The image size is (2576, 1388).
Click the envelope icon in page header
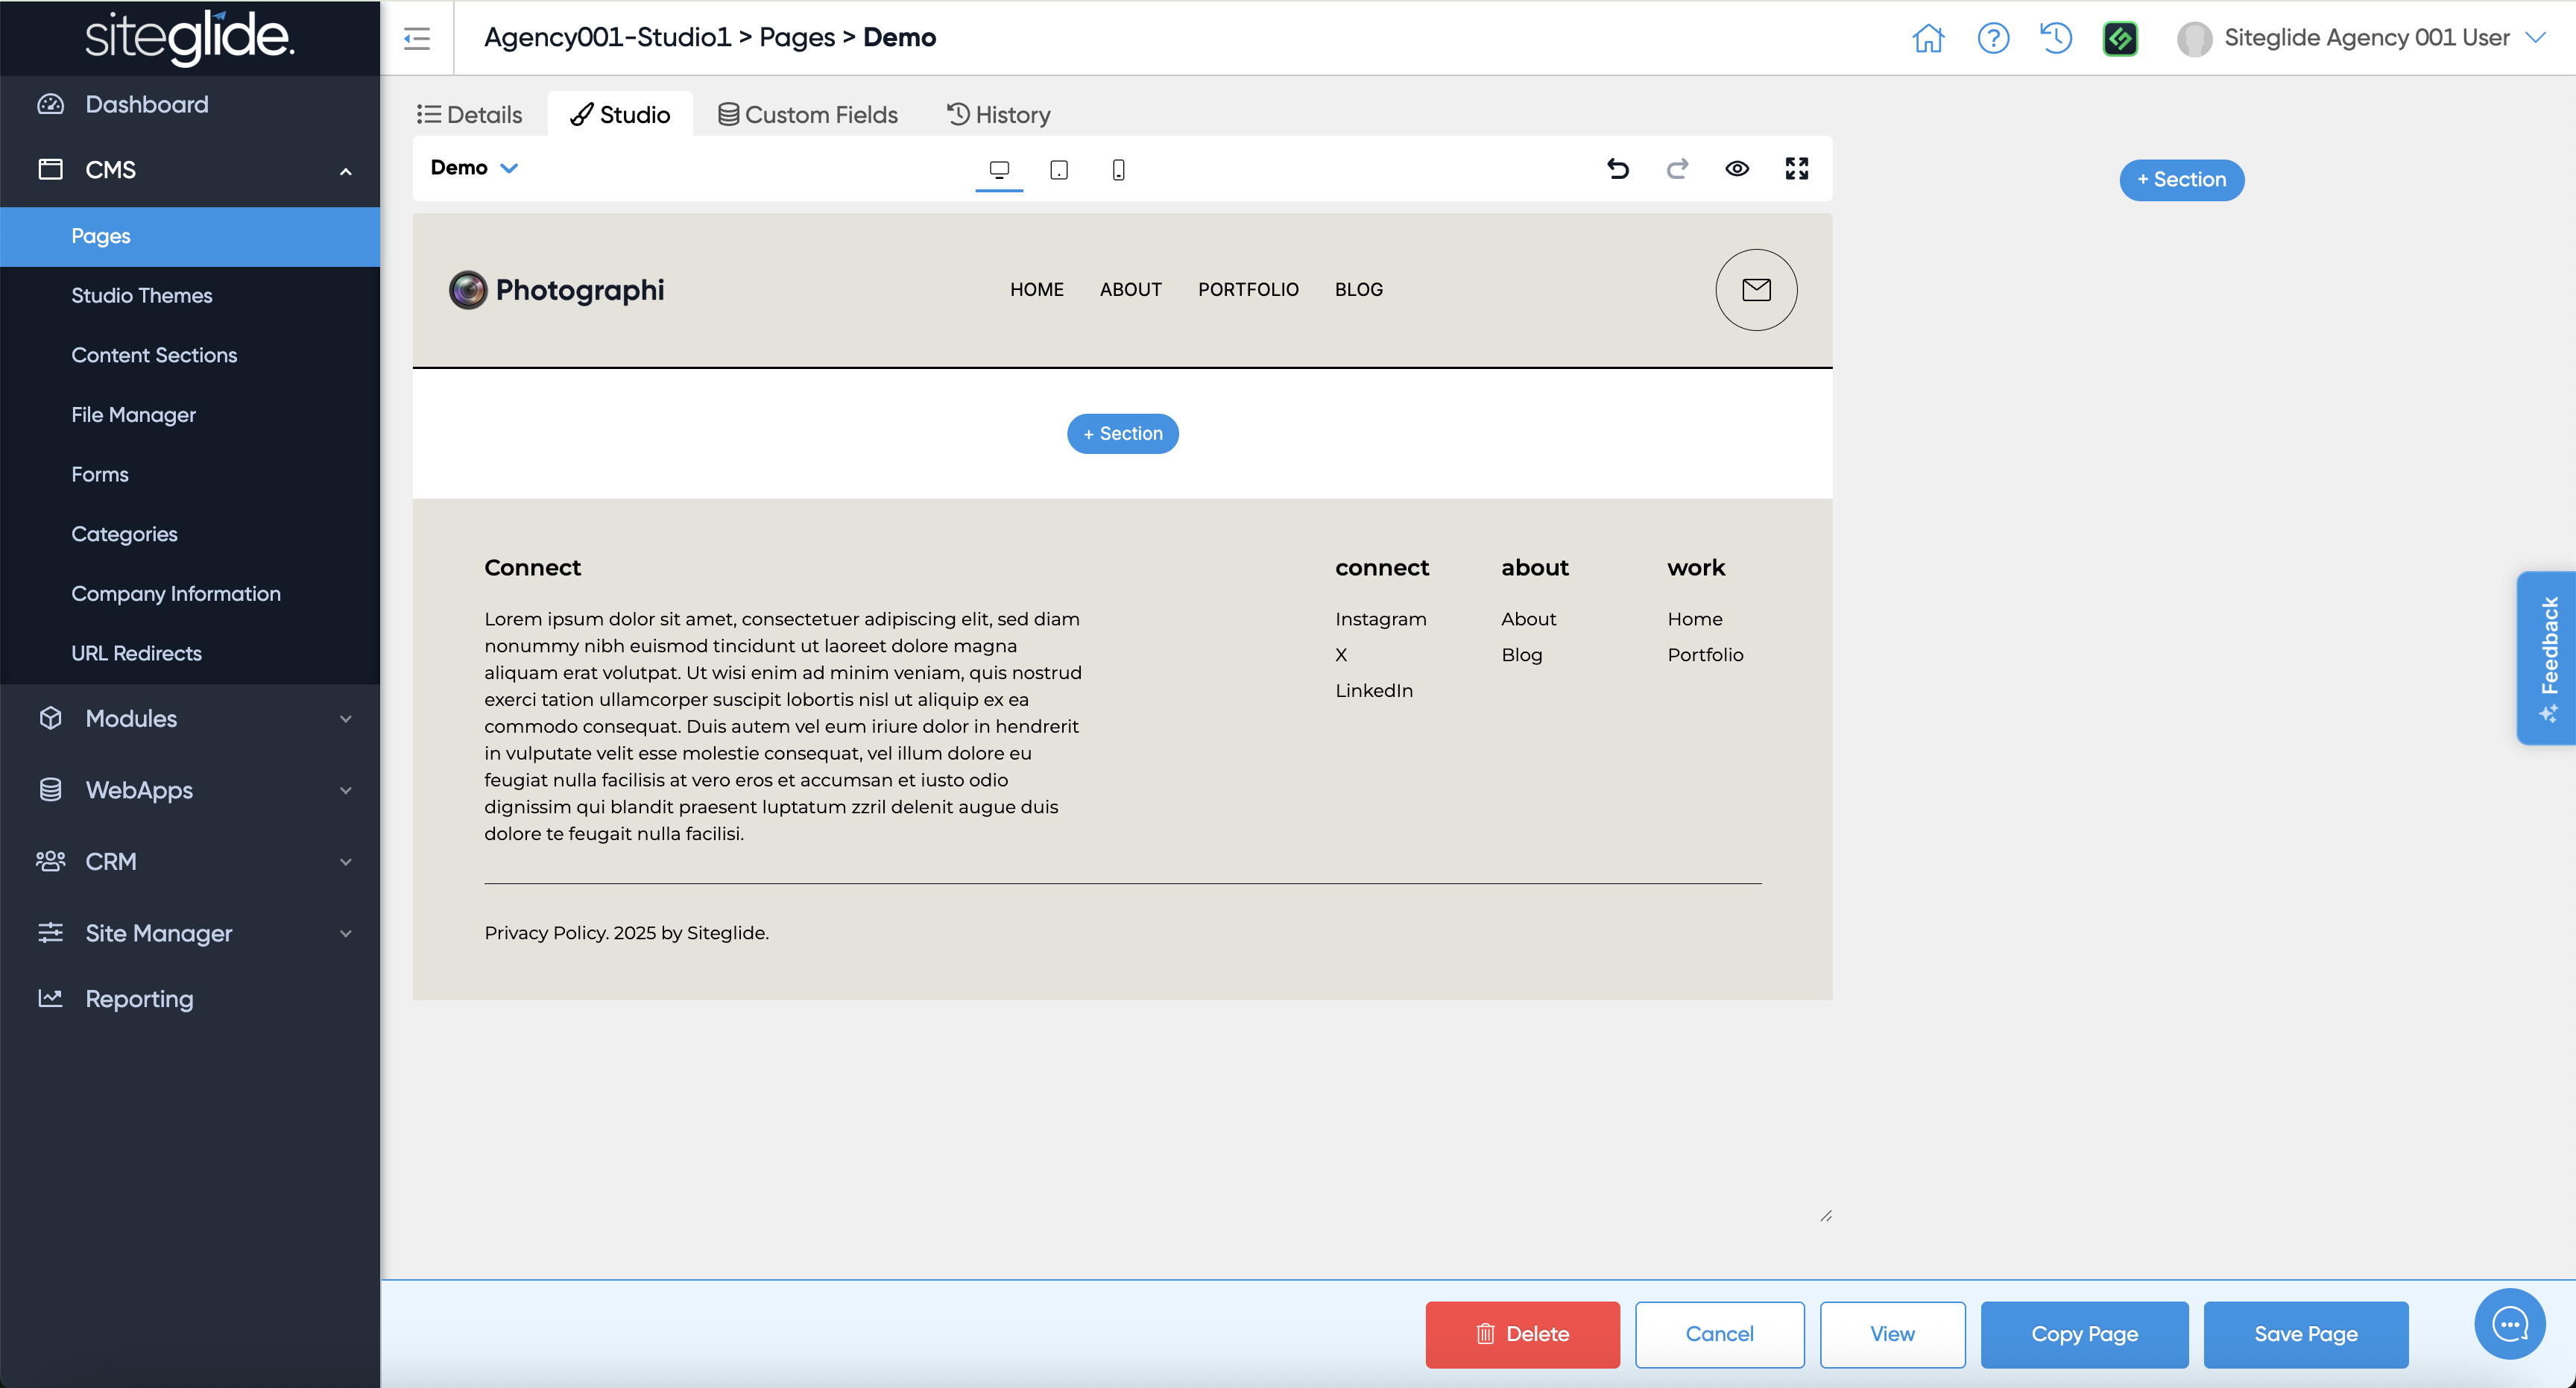click(x=1755, y=290)
